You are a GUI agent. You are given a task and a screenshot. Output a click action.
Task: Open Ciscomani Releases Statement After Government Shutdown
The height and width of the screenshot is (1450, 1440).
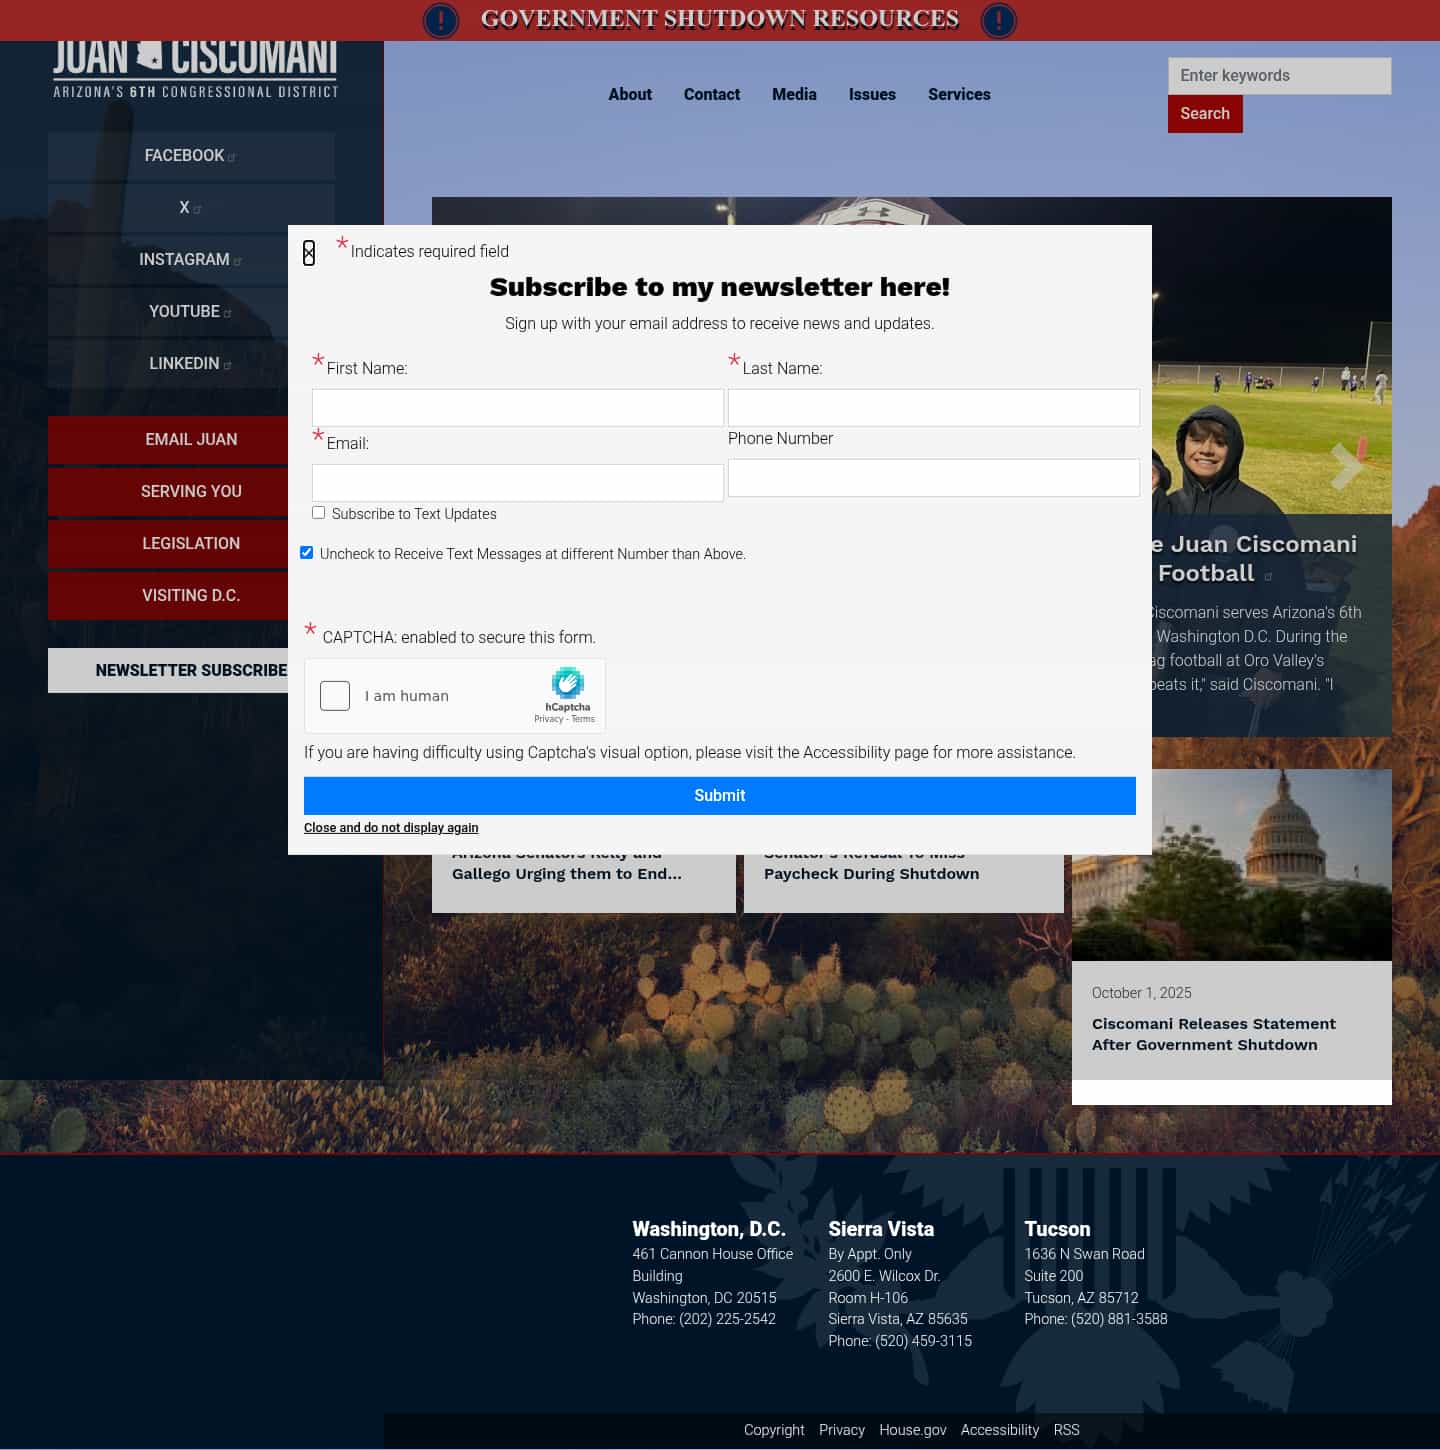tap(1214, 1034)
